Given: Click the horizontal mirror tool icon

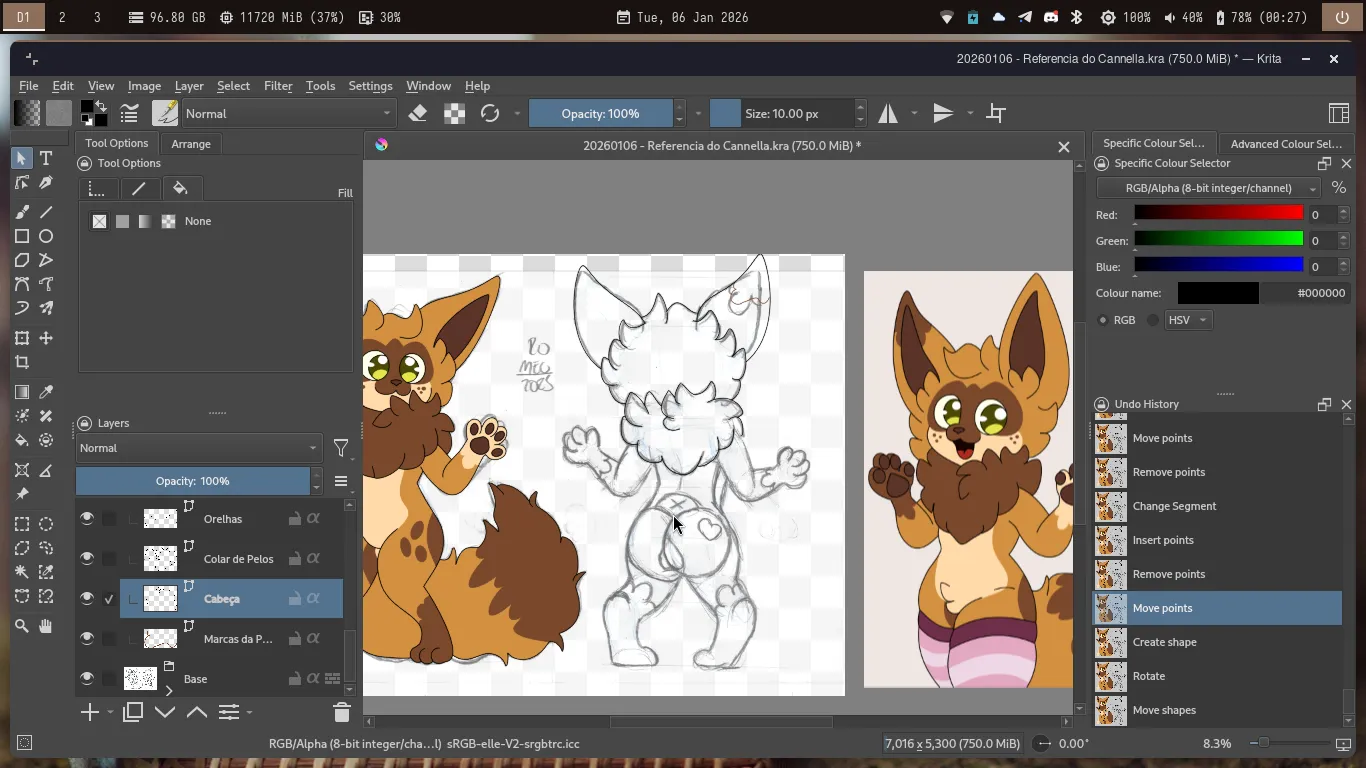Looking at the screenshot, I should tap(888, 114).
